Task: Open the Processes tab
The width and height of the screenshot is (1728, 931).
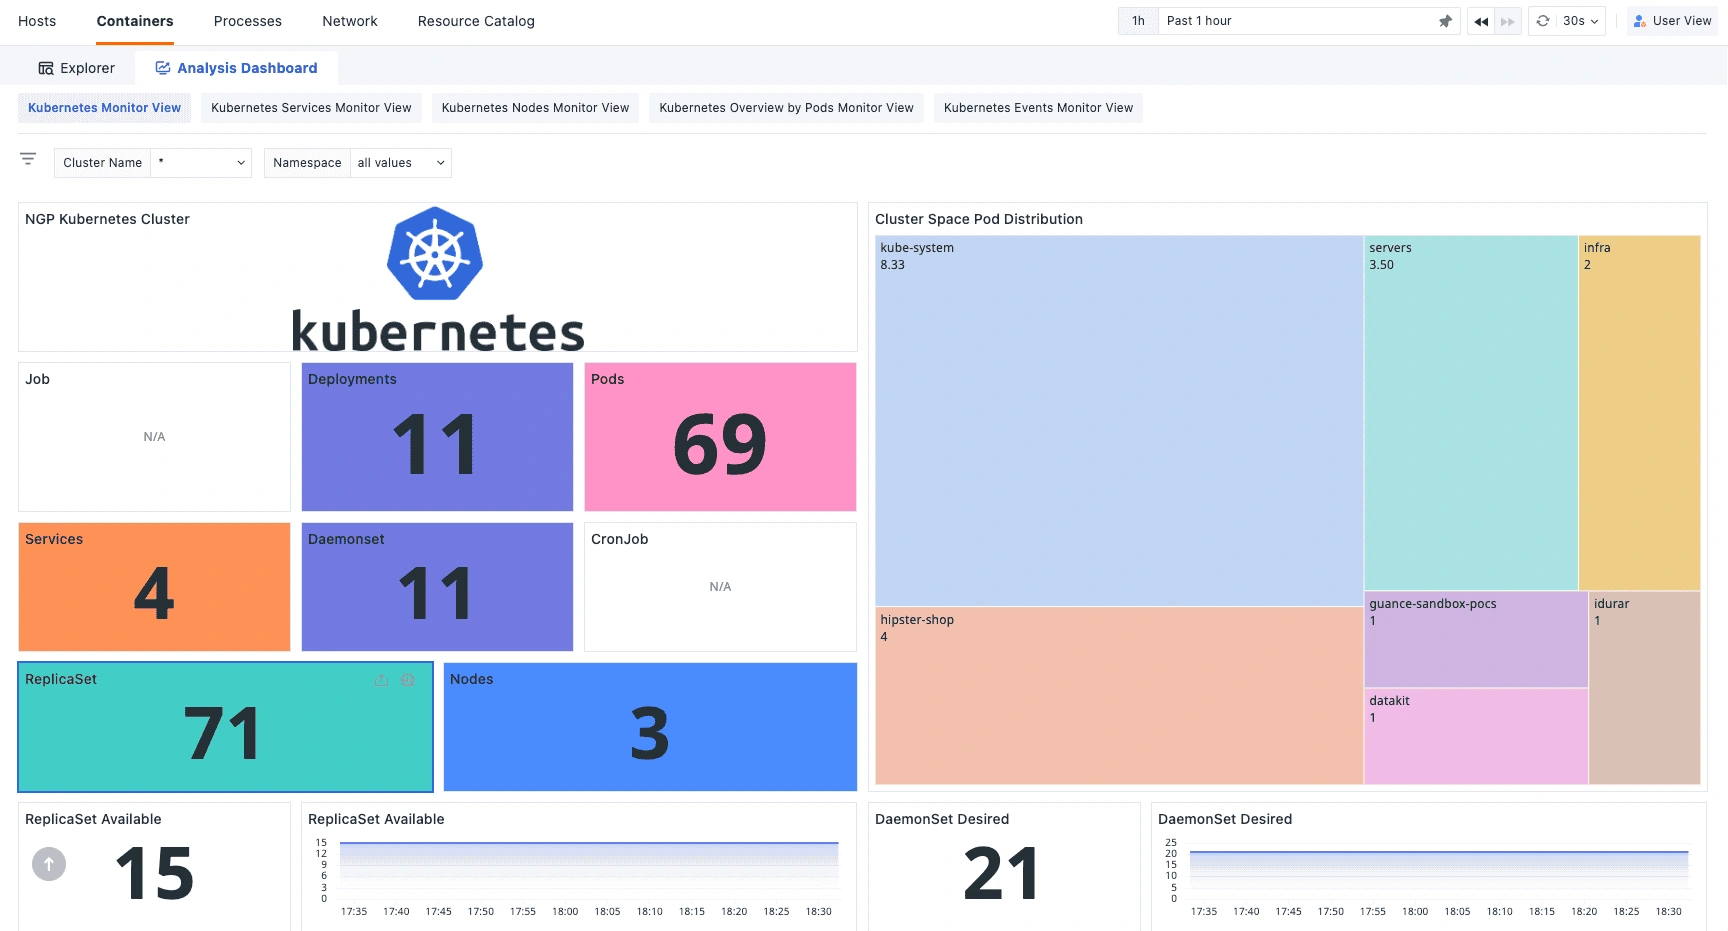Action: tap(248, 21)
